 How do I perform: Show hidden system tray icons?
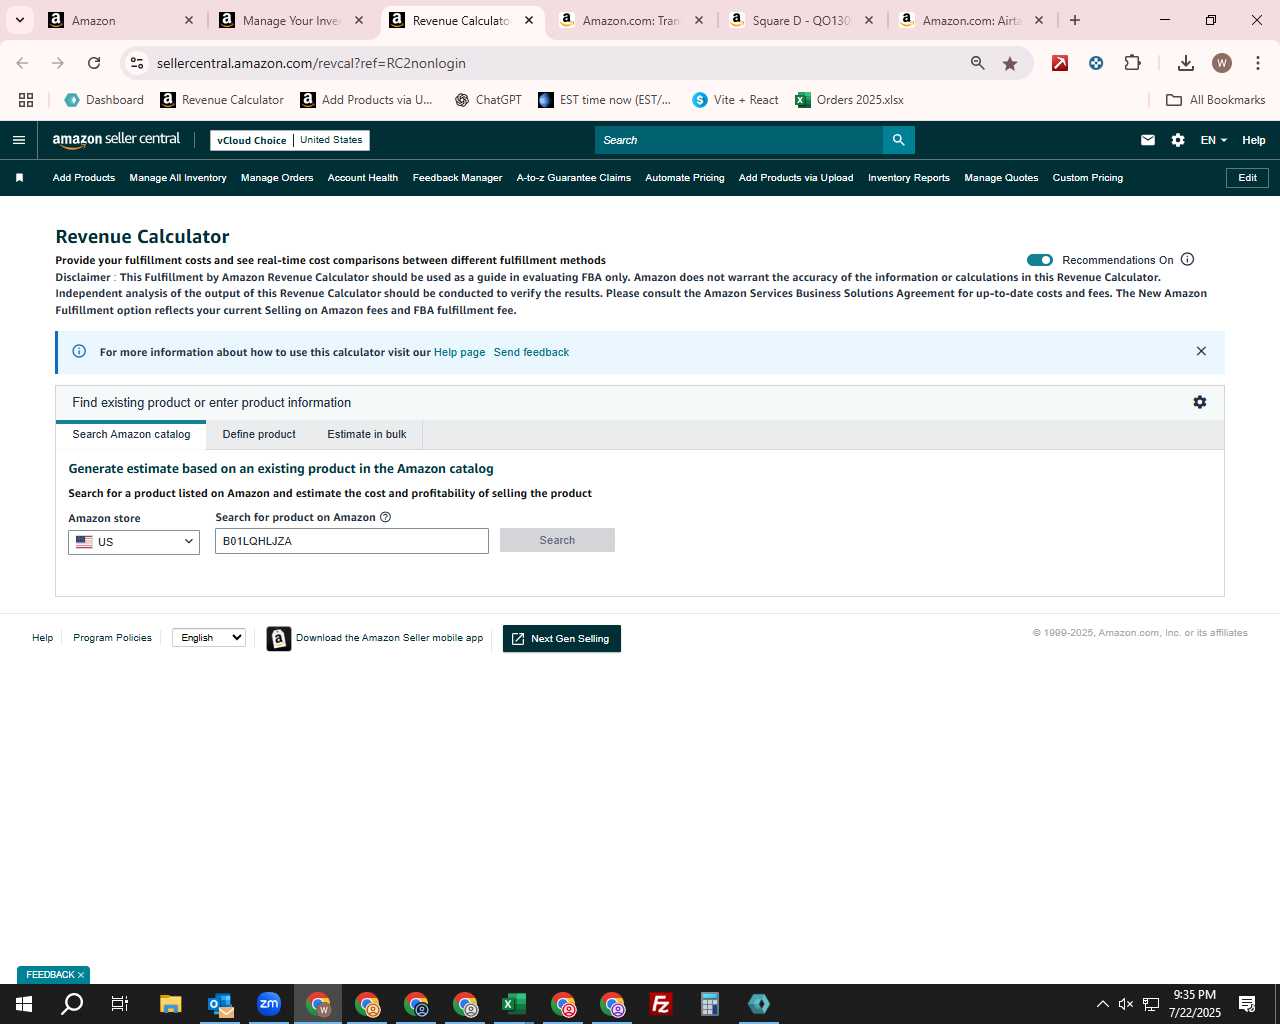[1102, 1004]
